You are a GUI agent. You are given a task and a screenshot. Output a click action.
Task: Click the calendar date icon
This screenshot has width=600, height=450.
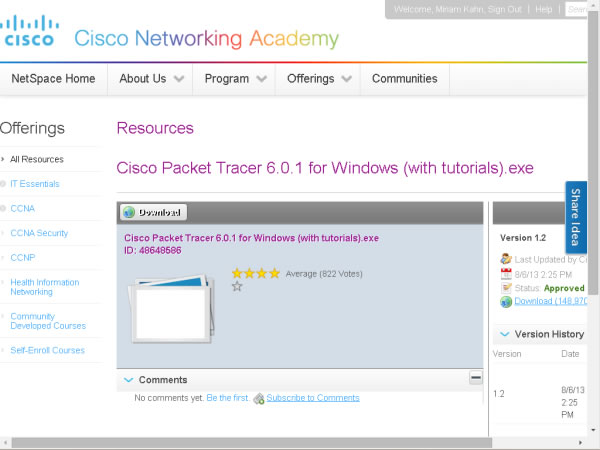(x=506, y=273)
